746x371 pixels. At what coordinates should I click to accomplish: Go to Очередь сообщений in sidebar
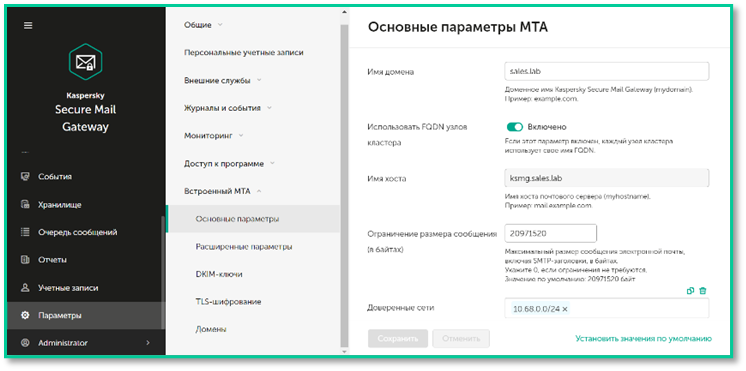tap(78, 233)
